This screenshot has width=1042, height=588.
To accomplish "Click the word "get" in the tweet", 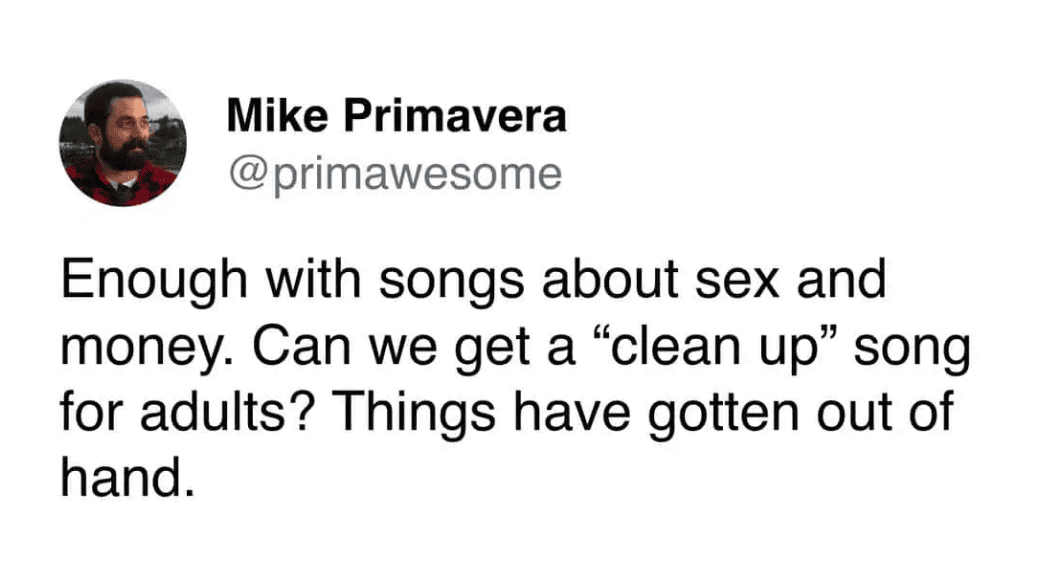I will pyautogui.click(x=489, y=349).
